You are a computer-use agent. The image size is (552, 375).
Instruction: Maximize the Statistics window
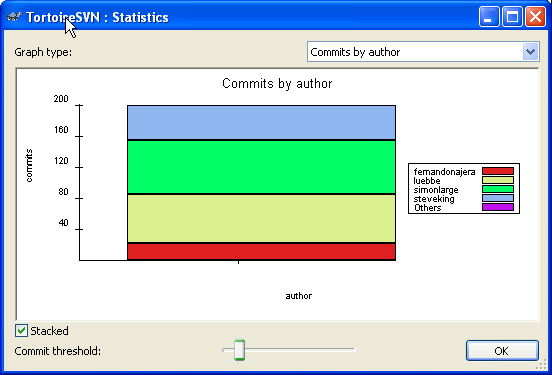(512, 17)
